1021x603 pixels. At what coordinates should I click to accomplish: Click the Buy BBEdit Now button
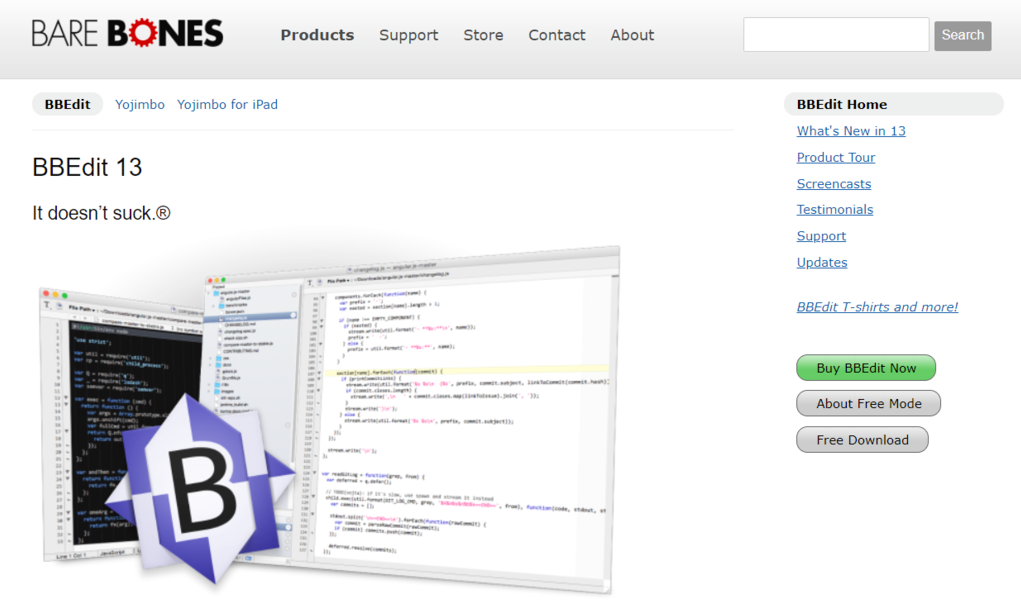[865, 368]
